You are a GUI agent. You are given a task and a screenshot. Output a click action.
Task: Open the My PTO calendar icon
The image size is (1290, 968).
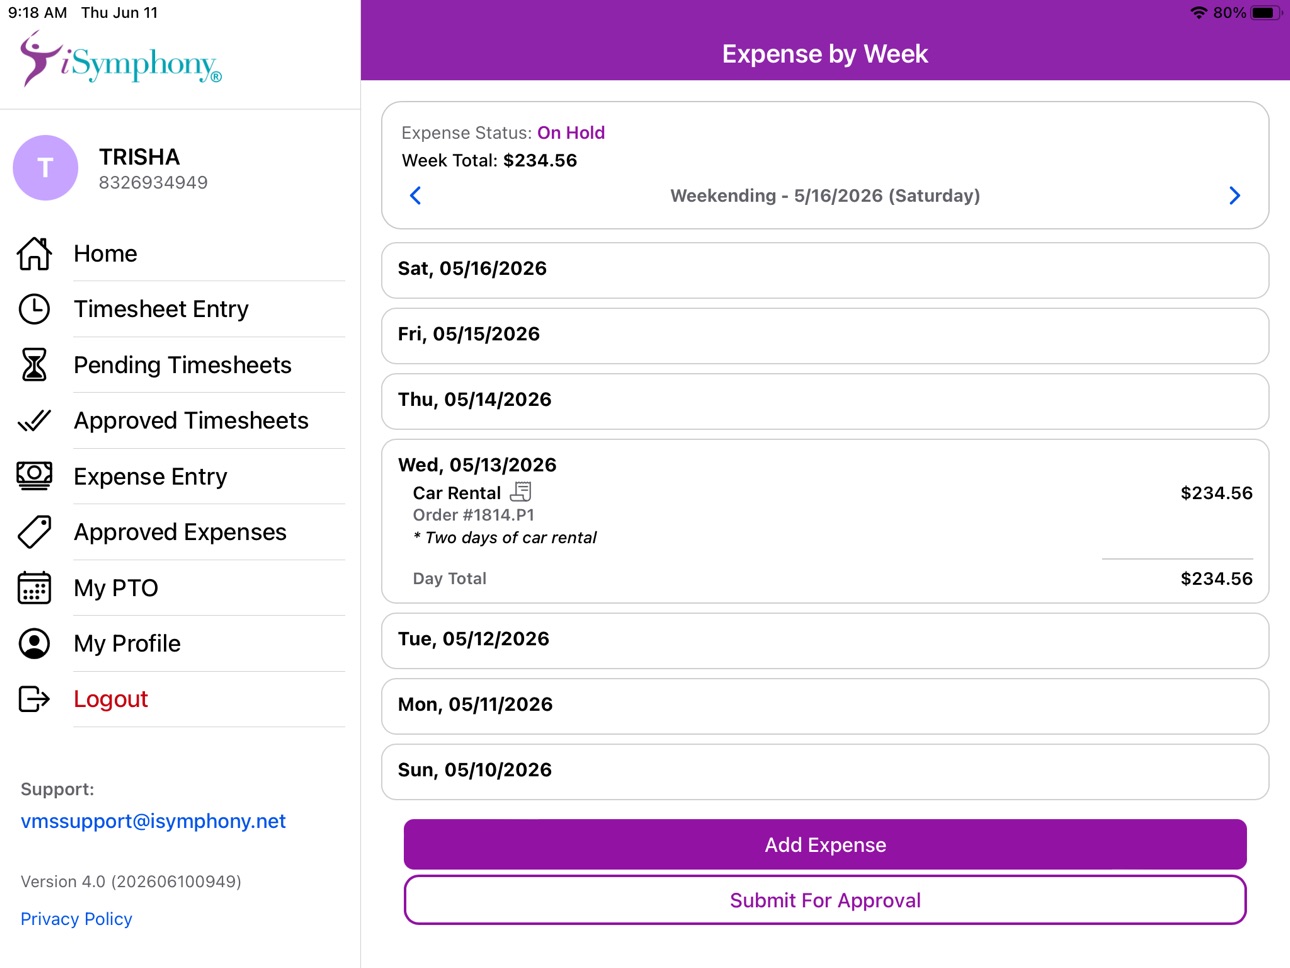pyautogui.click(x=34, y=588)
